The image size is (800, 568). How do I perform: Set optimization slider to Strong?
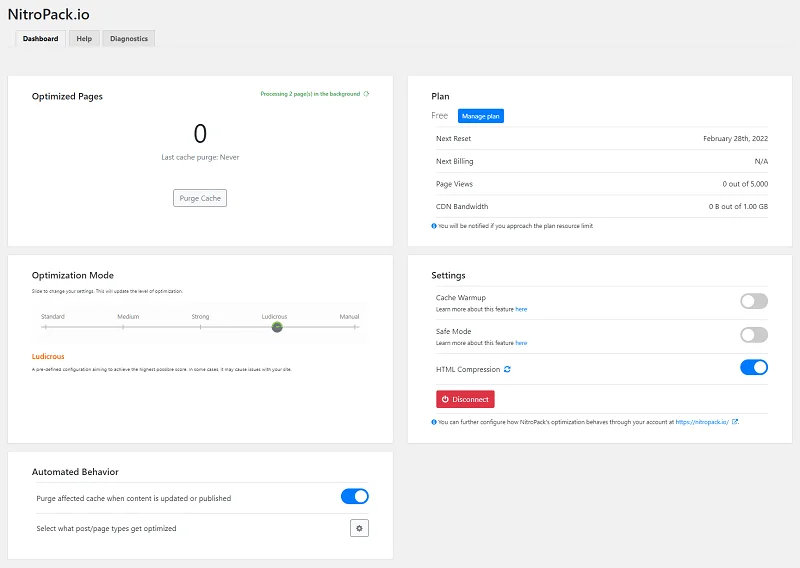tap(201, 327)
